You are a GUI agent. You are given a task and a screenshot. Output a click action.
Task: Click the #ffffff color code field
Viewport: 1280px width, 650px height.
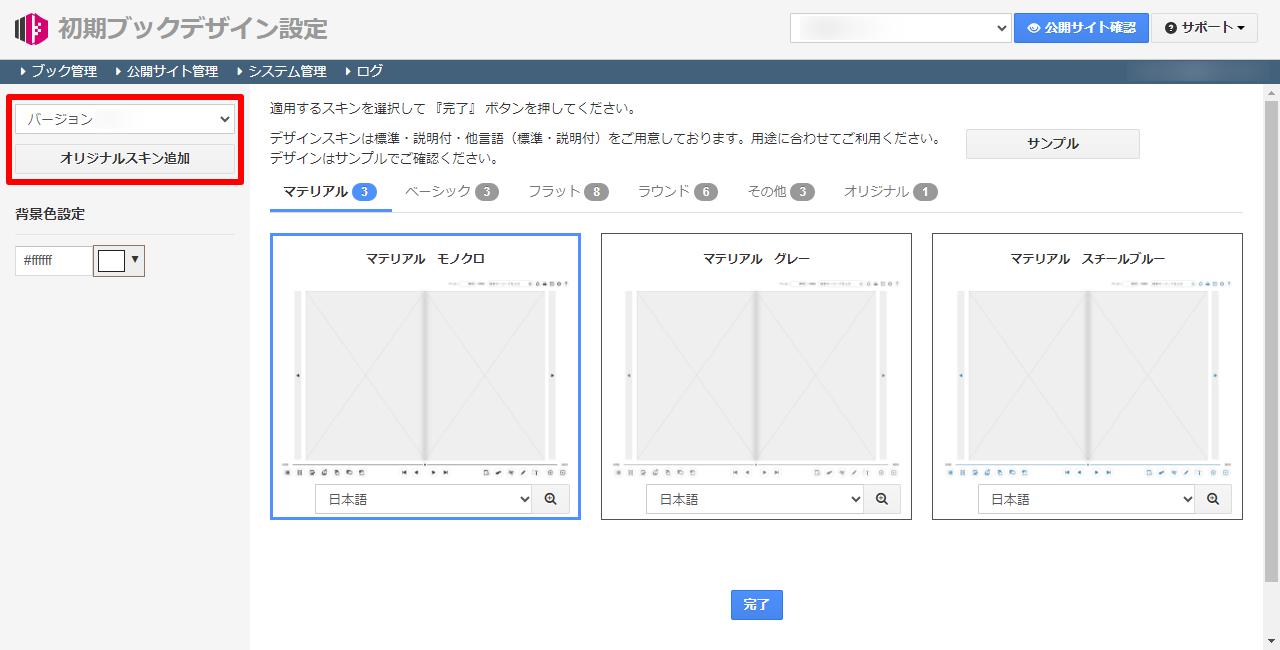pyautogui.click(x=52, y=261)
